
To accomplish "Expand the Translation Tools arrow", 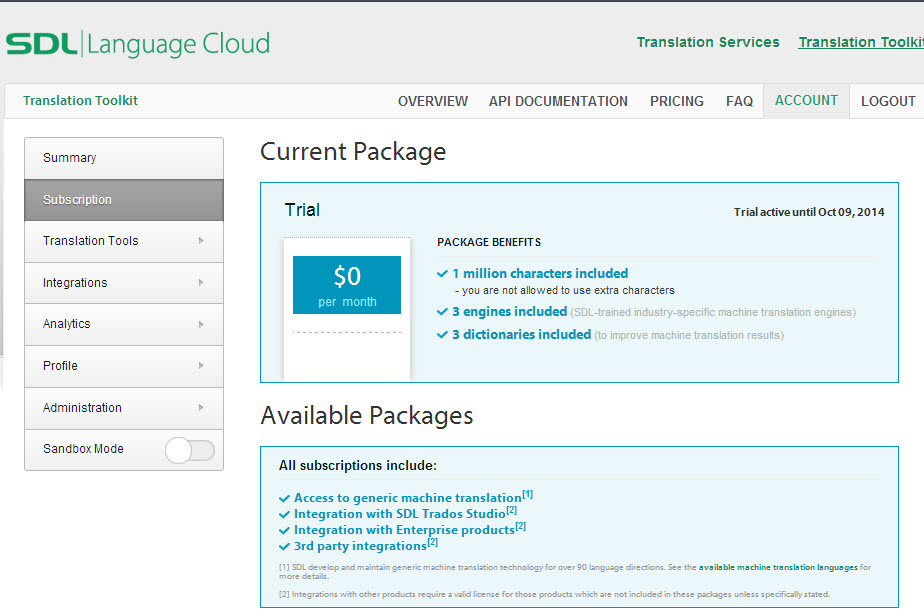I will click(x=201, y=241).
